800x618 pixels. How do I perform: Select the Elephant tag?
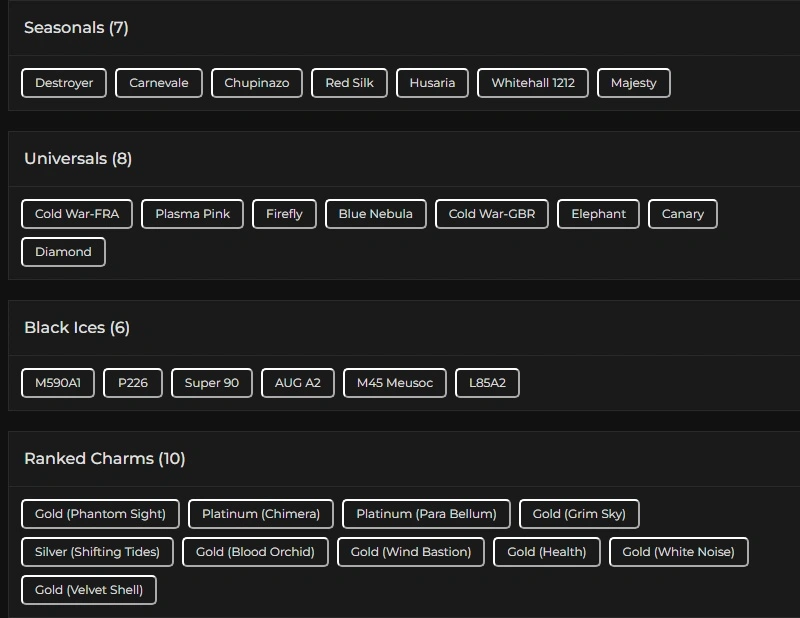click(x=599, y=214)
